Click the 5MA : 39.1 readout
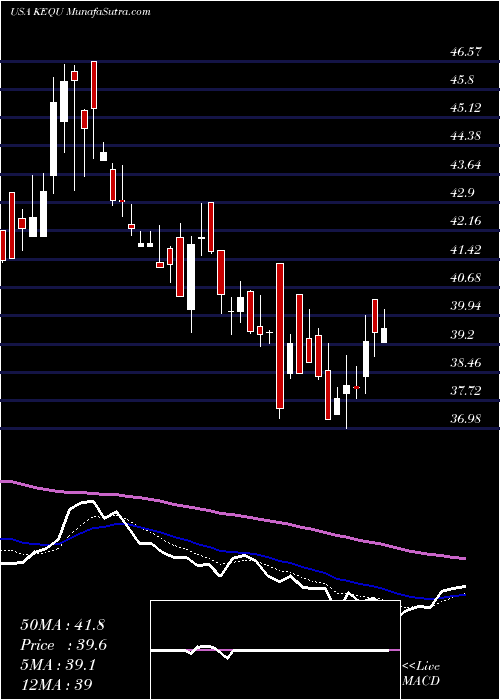The width and height of the screenshot is (500, 700). (60, 664)
